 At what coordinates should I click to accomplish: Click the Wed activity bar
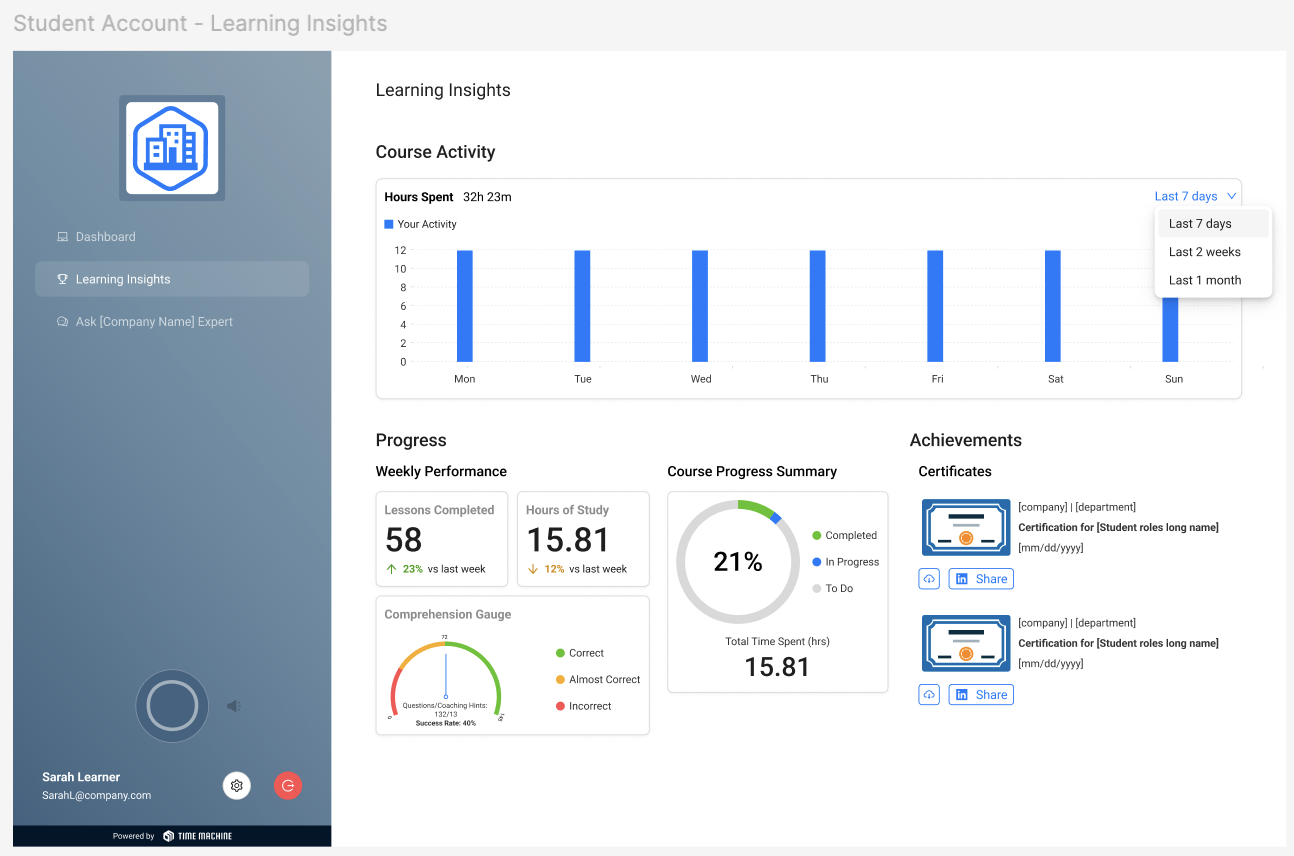click(700, 306)
